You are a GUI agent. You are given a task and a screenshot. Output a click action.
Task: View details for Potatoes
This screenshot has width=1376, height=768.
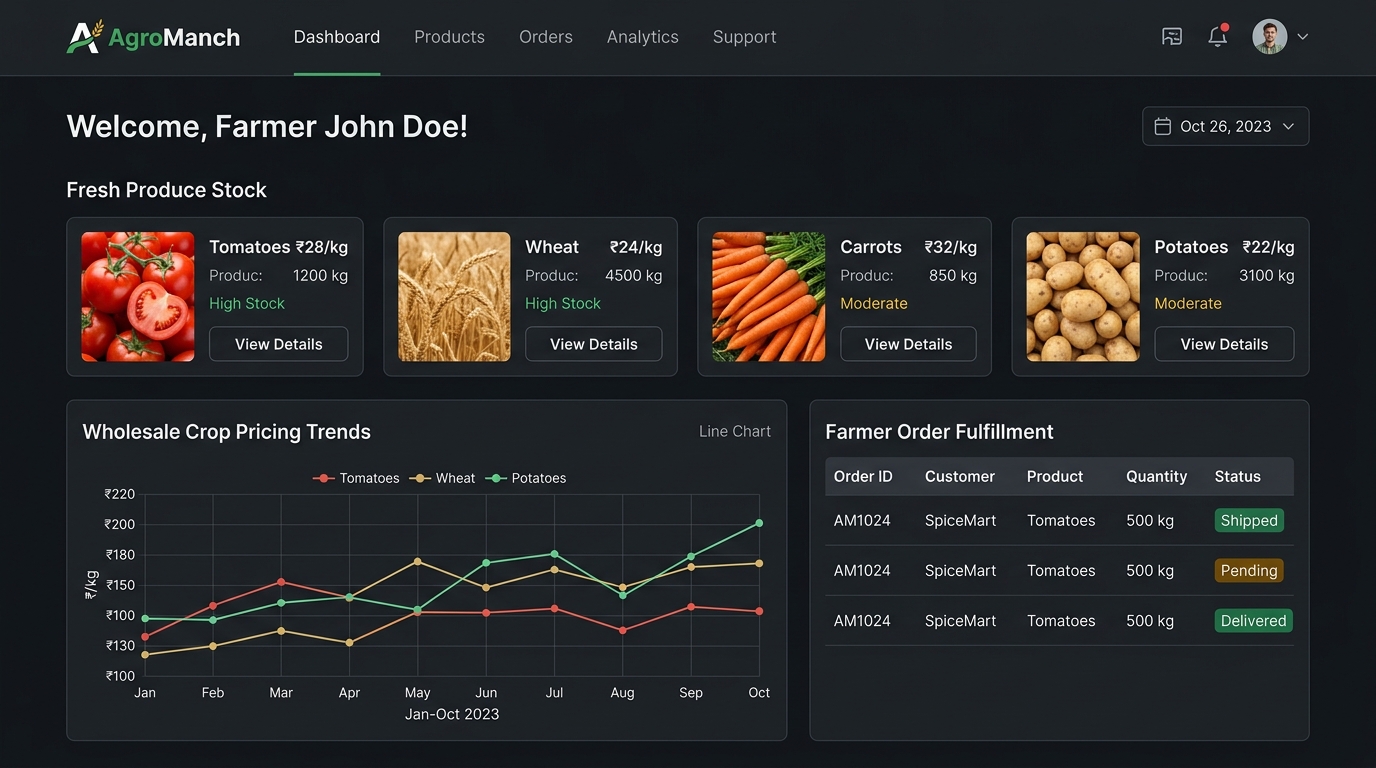[1224, 344]
